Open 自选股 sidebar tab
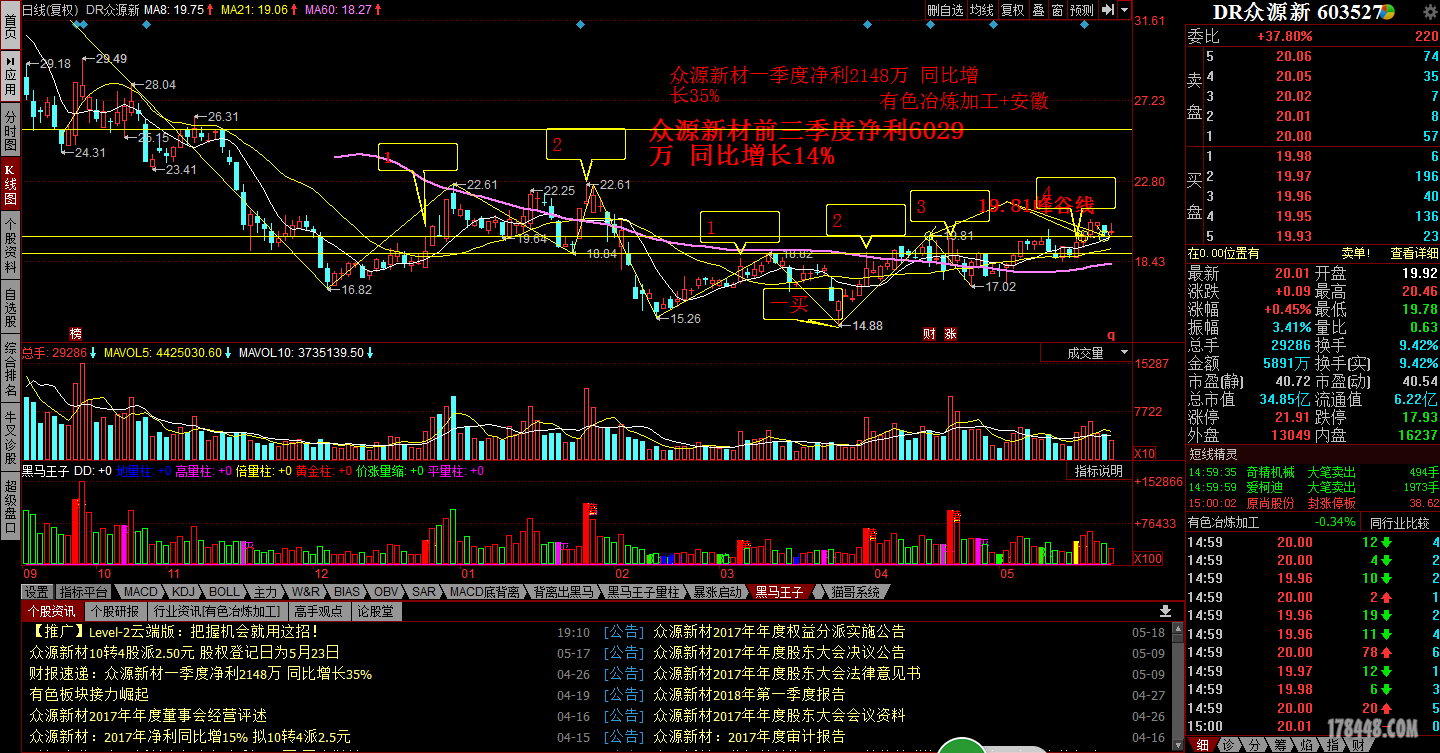The width and height of the screenshot is (1440, 753). [10, 309]
